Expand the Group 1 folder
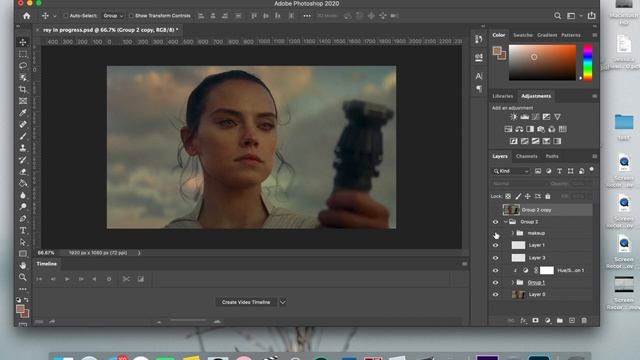 click(x=513, y=282)
